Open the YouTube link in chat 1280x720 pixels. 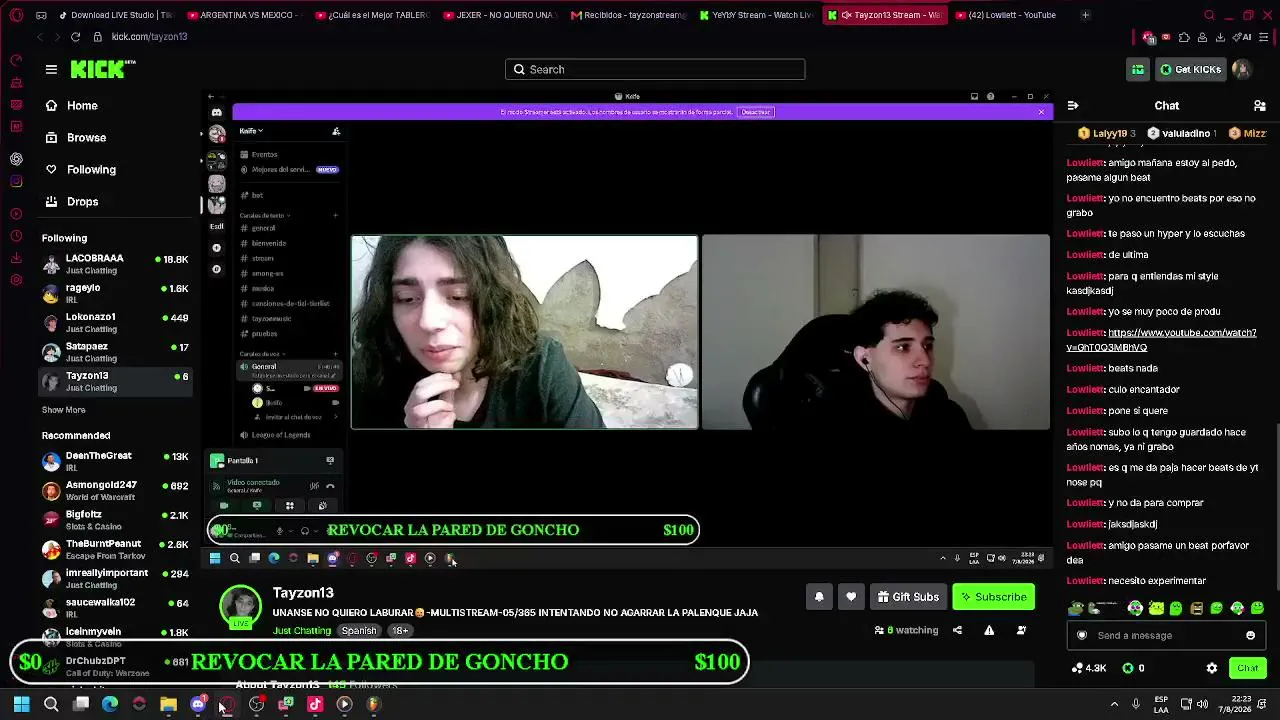1161,340
